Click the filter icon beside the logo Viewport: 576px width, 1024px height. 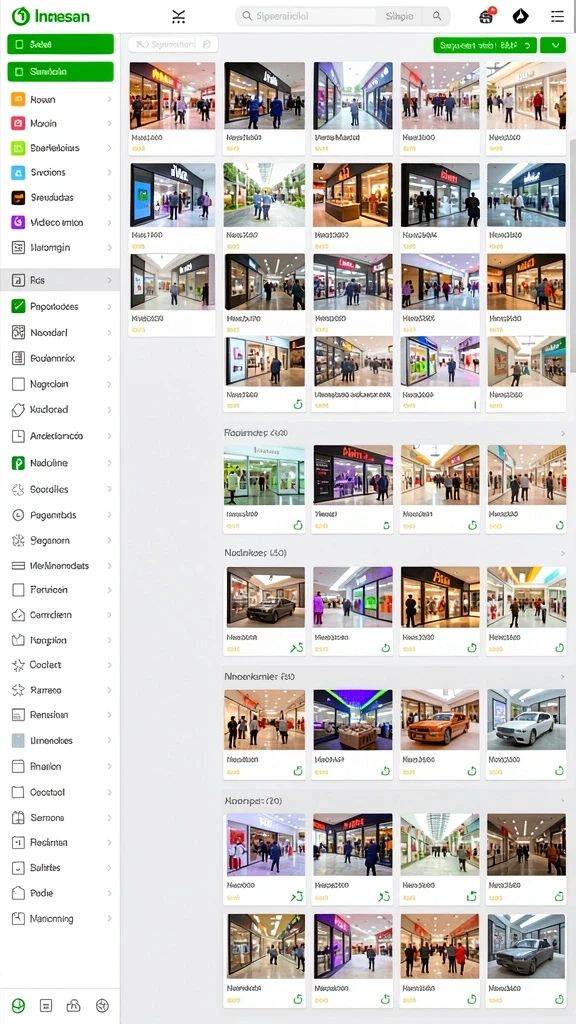click(x=178, y=16)
